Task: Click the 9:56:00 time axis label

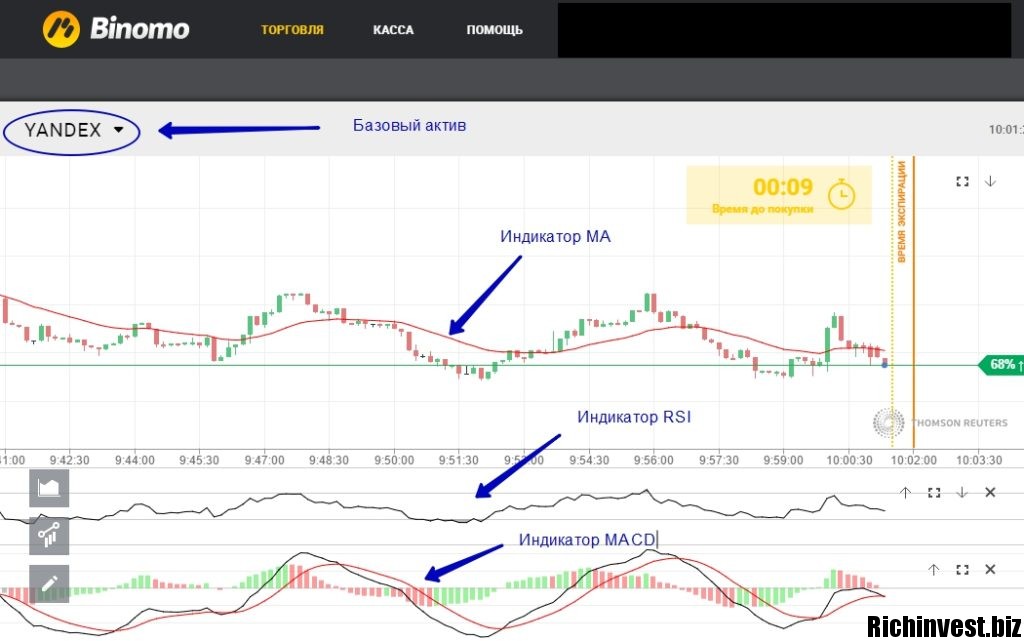Action: (654, 460)
